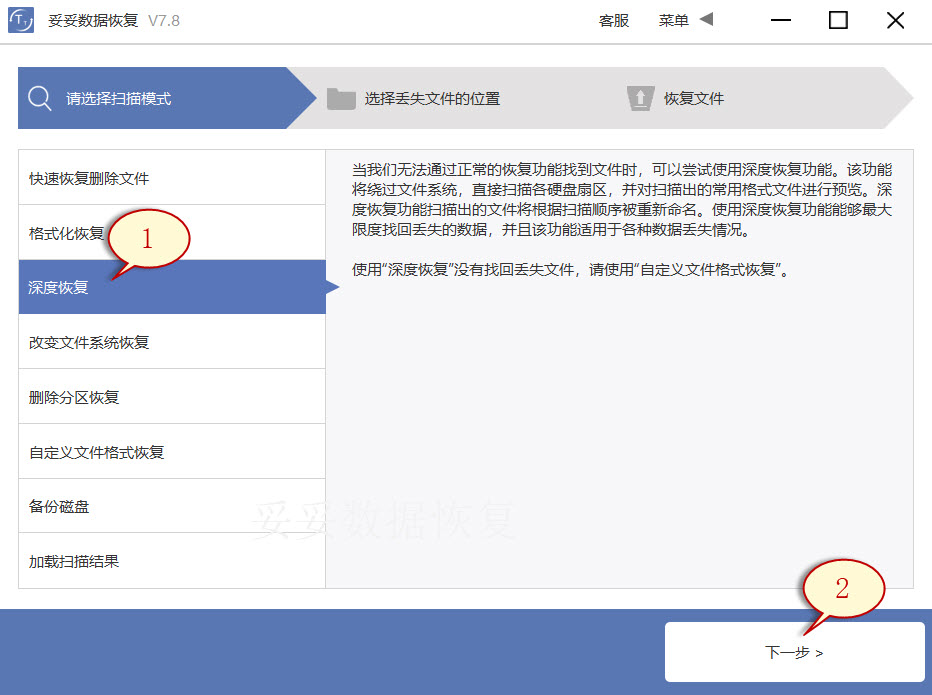The height and width of the screenshot is (695, 932).
Task: Click the magnifier icon in scan mode step
Action: 40,98
